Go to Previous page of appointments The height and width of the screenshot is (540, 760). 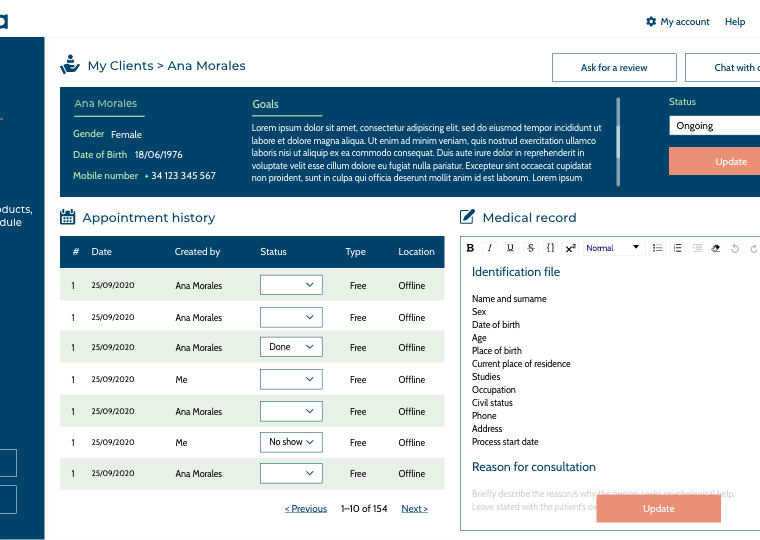[x=306, y=509]
